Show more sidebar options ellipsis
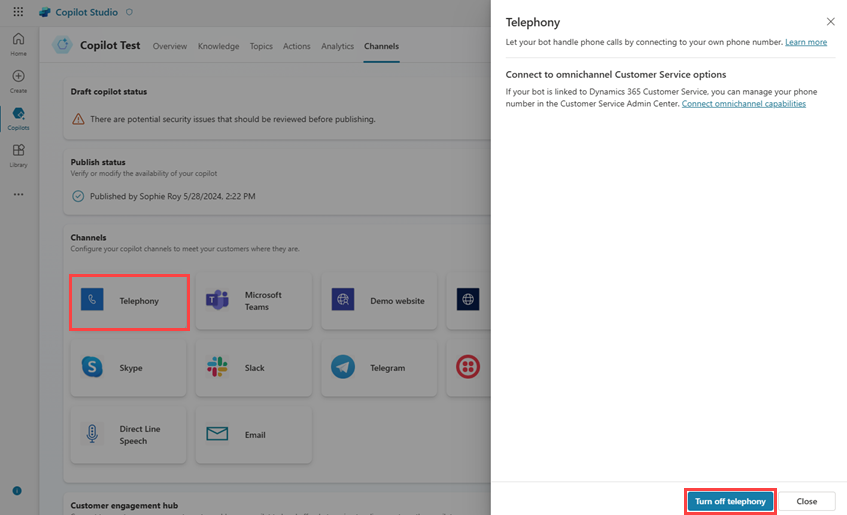The image size is (847, 515). [x=18, y=194]
